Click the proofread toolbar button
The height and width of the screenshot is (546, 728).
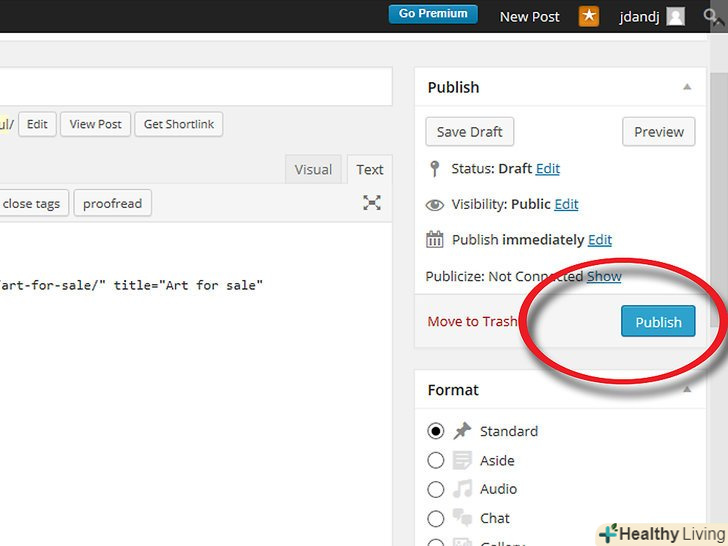pyautogui.click(x=112, y=203)
